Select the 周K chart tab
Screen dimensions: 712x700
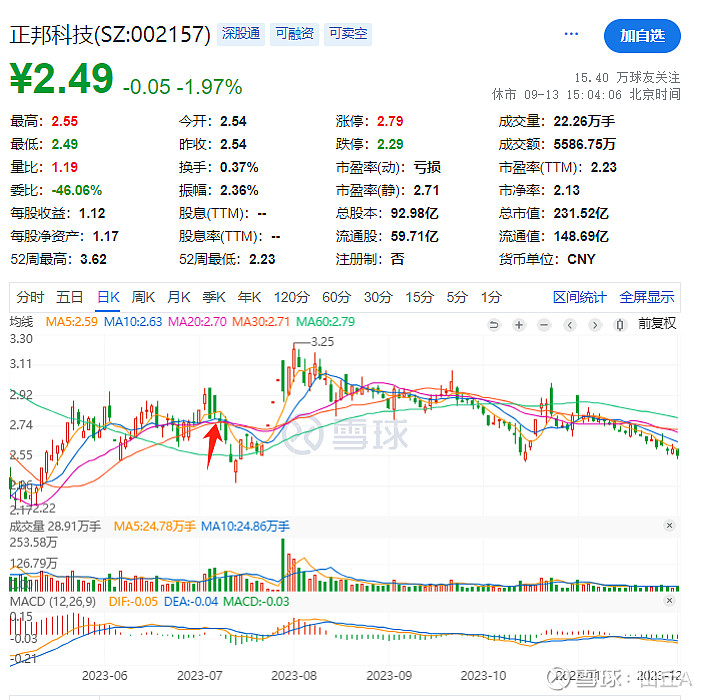coord(143,297)
